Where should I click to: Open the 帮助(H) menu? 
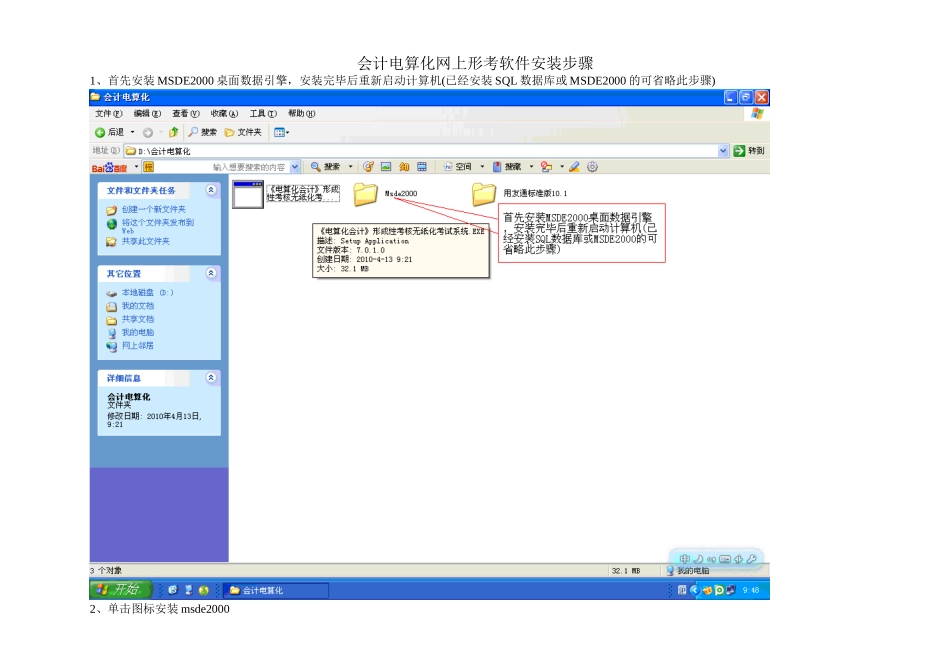(301, 113)
